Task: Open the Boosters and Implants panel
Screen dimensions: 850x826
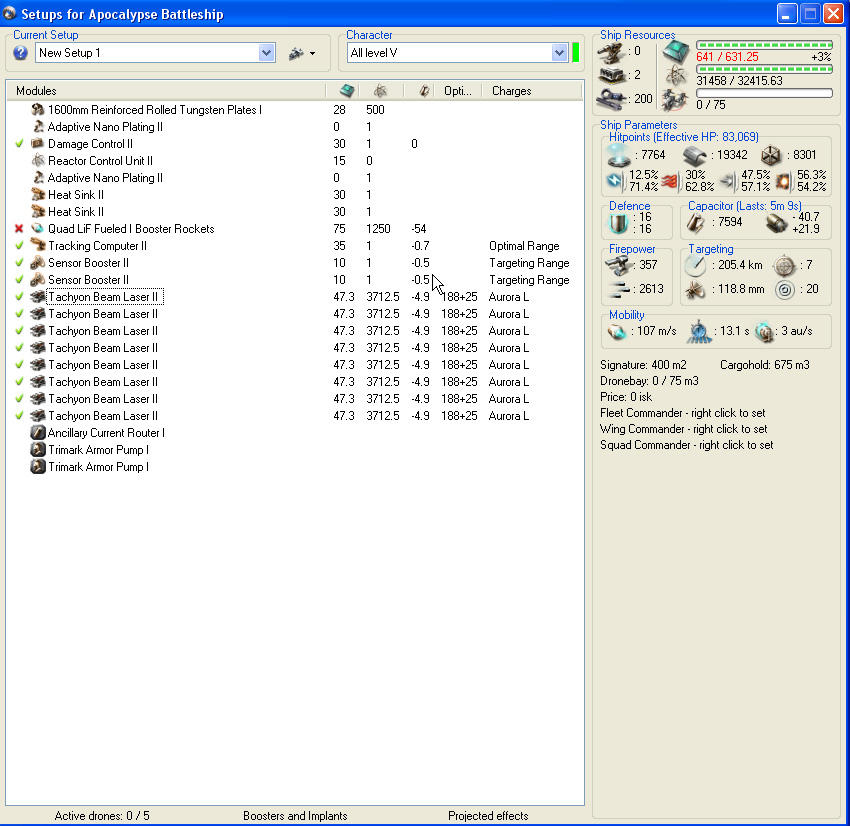Action: click(x=295, y=816)
